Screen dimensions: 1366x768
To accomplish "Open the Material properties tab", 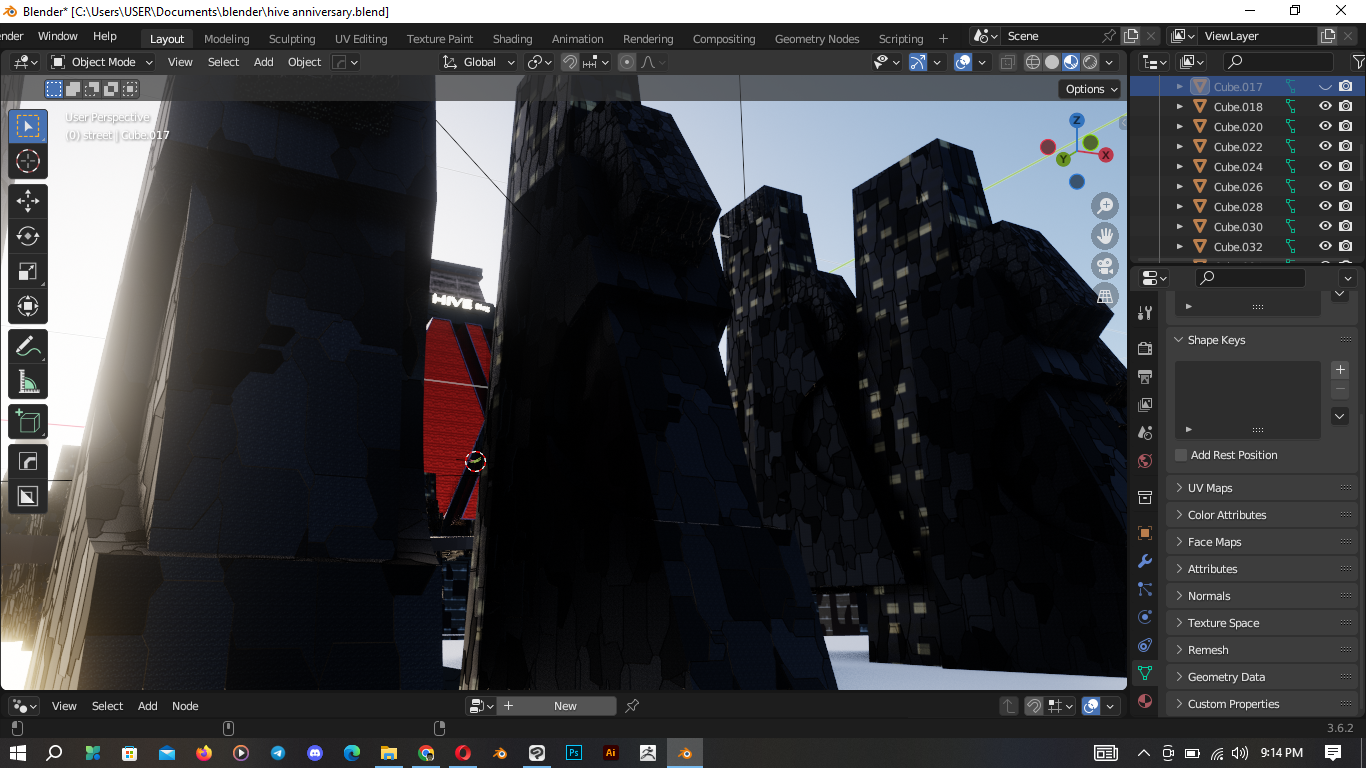I will coord(1146,701).
